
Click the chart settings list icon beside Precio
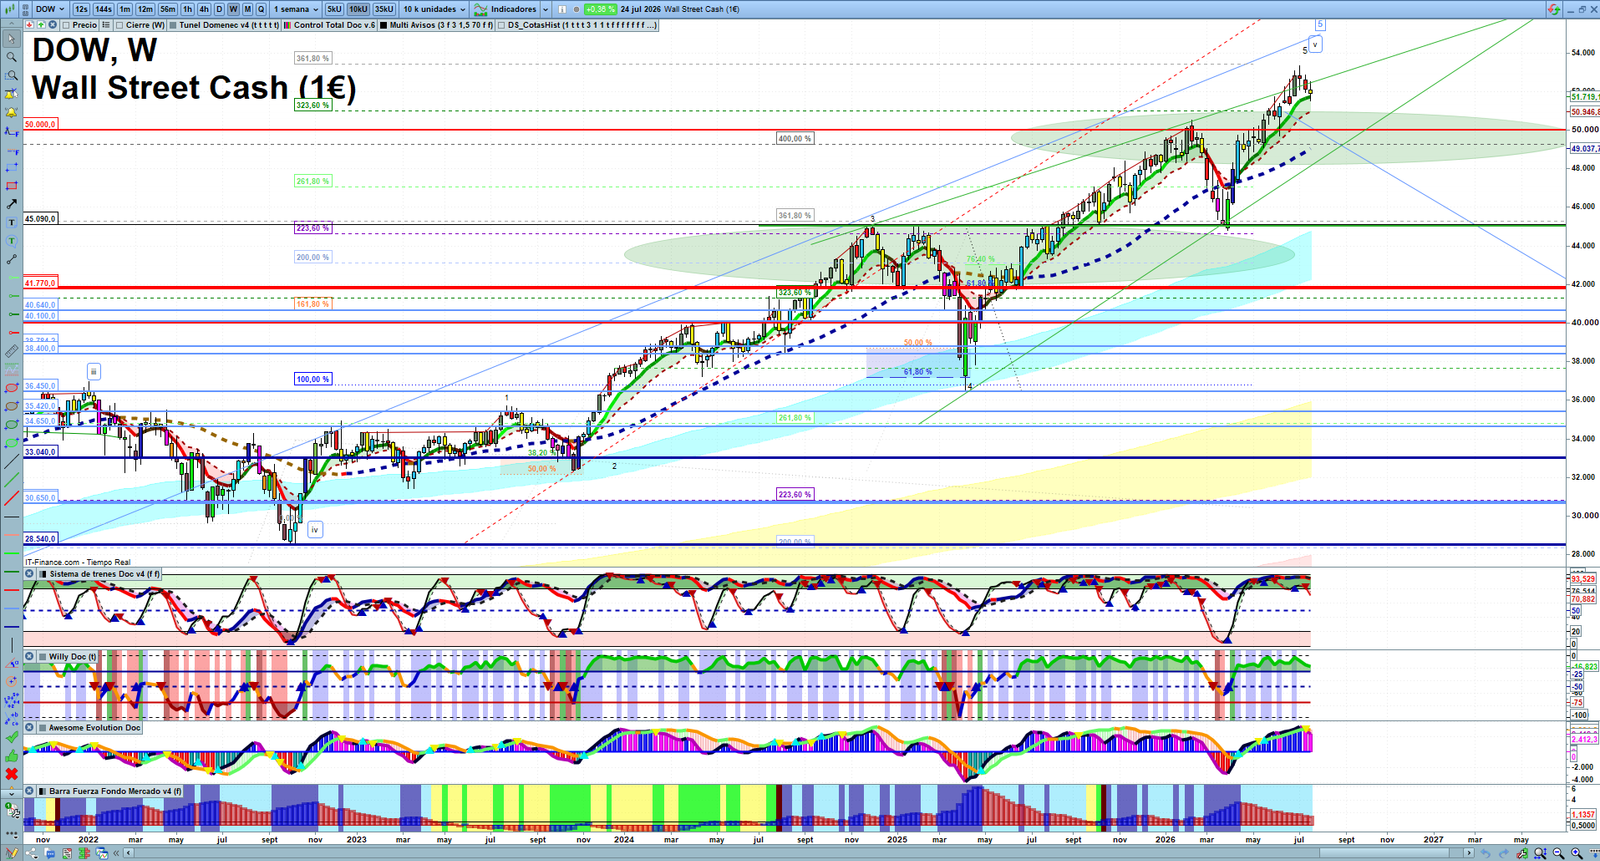pyautogui.click(x=105, y=25)
